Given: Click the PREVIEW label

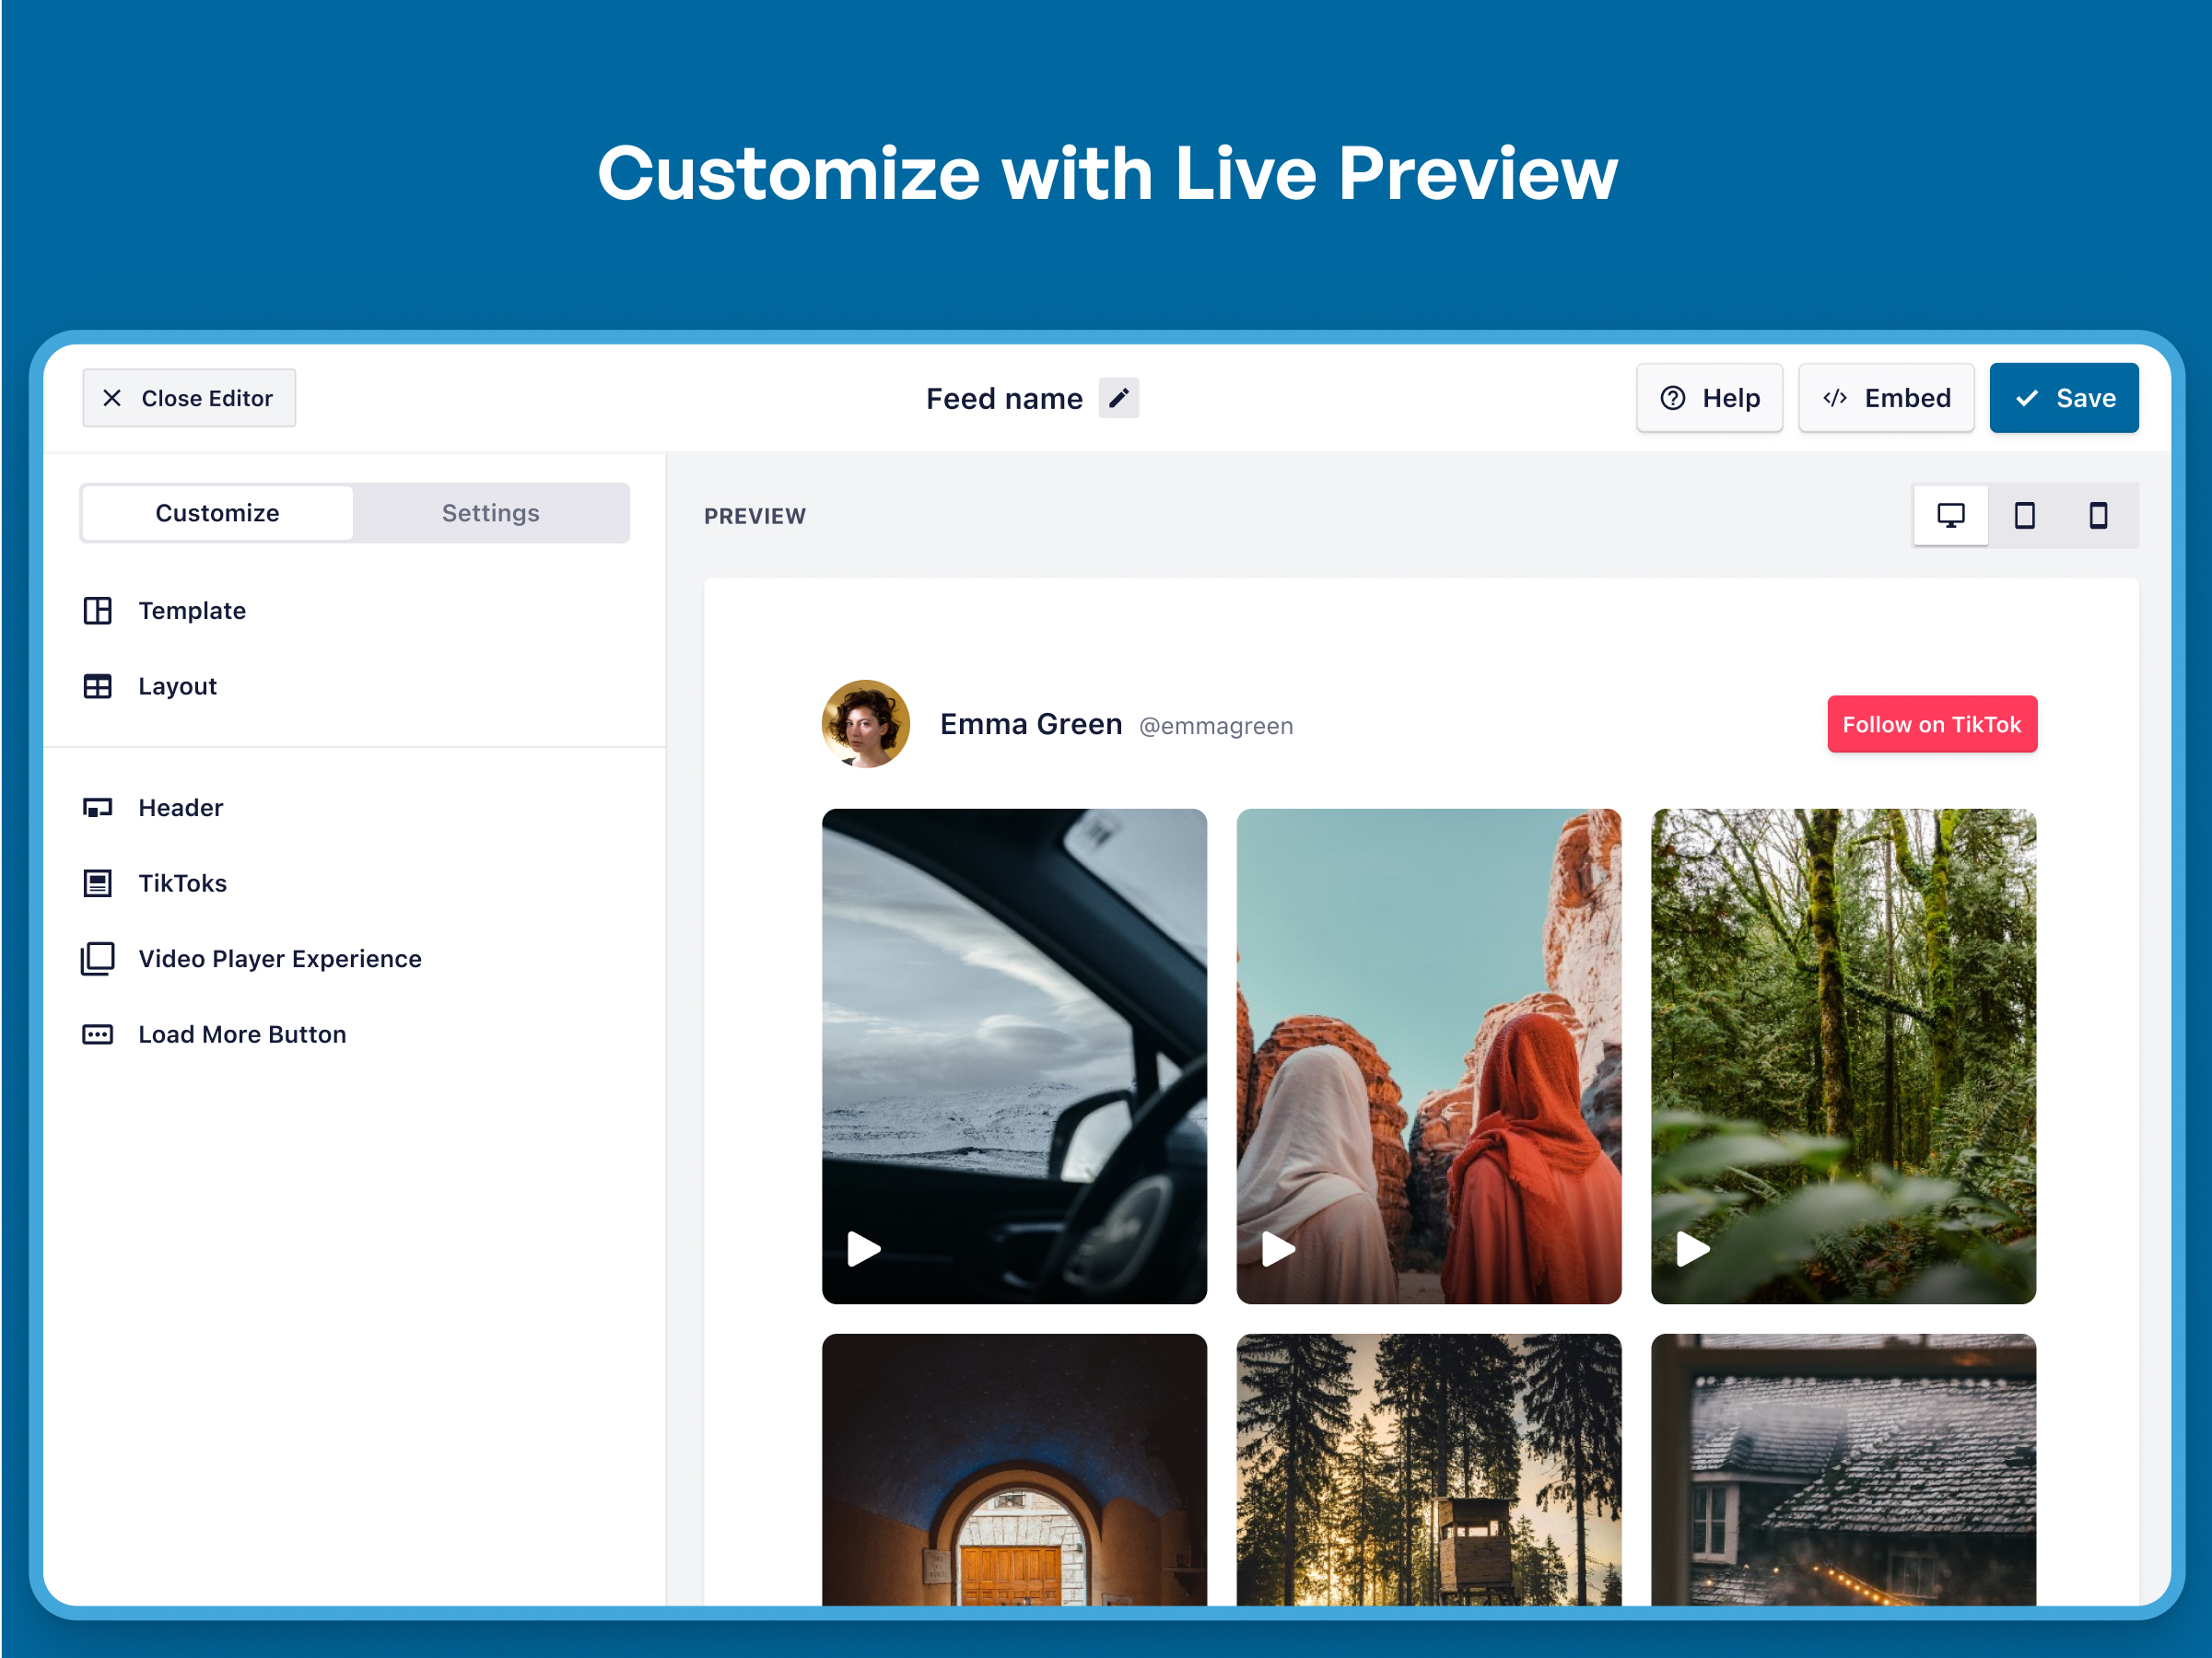Looking at the screenshot, I should tap(755, 516).
